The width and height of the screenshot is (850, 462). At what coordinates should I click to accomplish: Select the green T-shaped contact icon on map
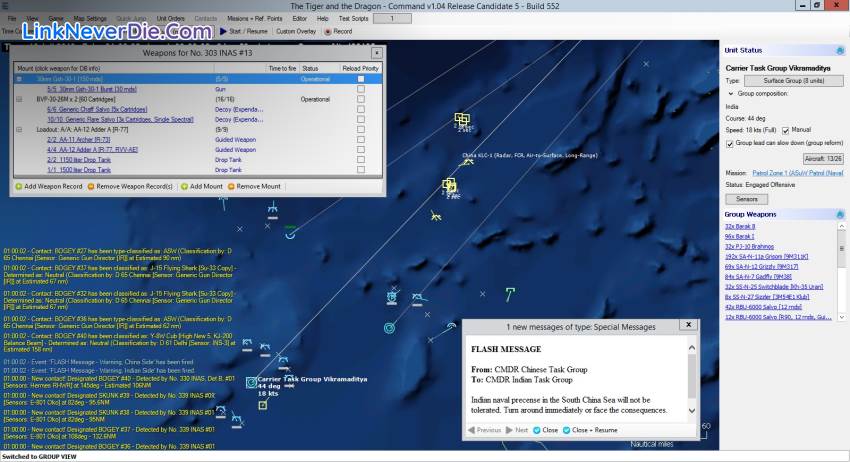point(510,294)
